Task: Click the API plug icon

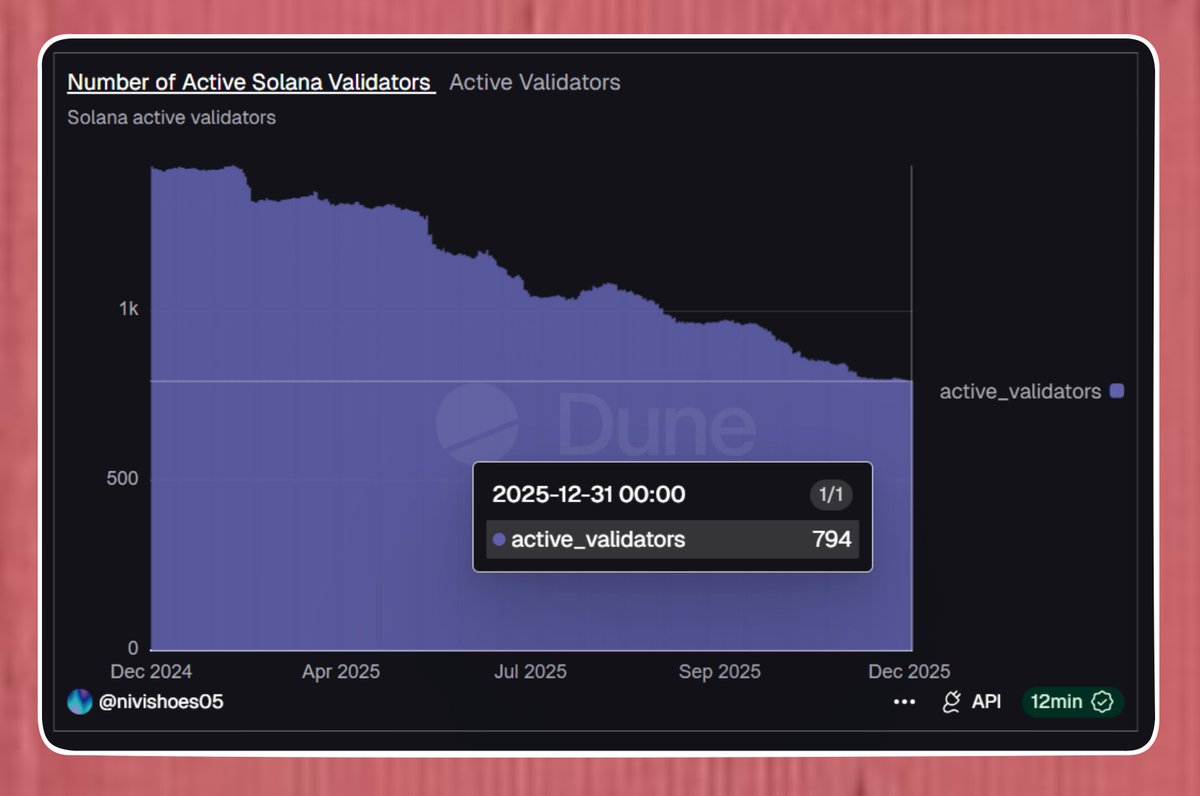Action: [x=951, y=702]
